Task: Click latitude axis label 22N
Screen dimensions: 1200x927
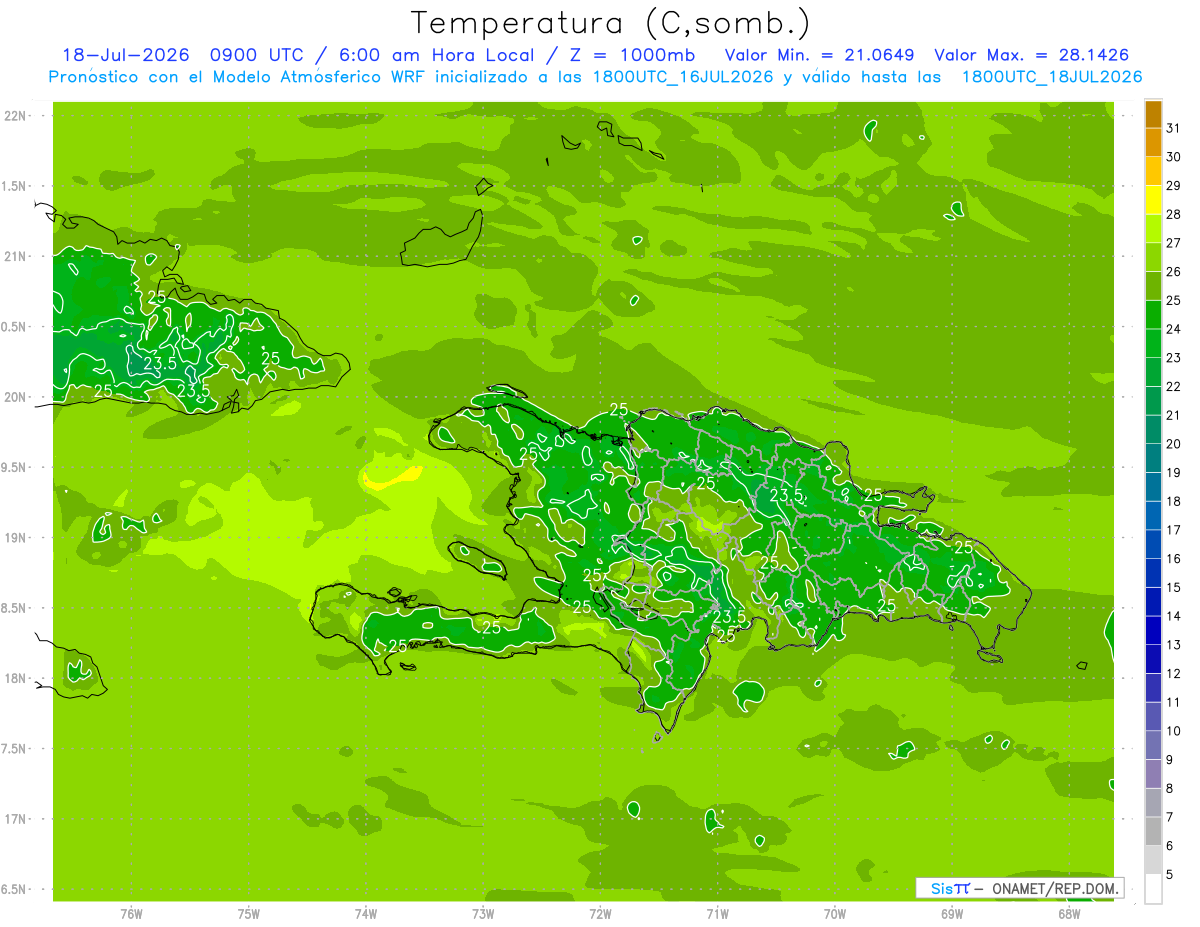Action: point(15,116)
